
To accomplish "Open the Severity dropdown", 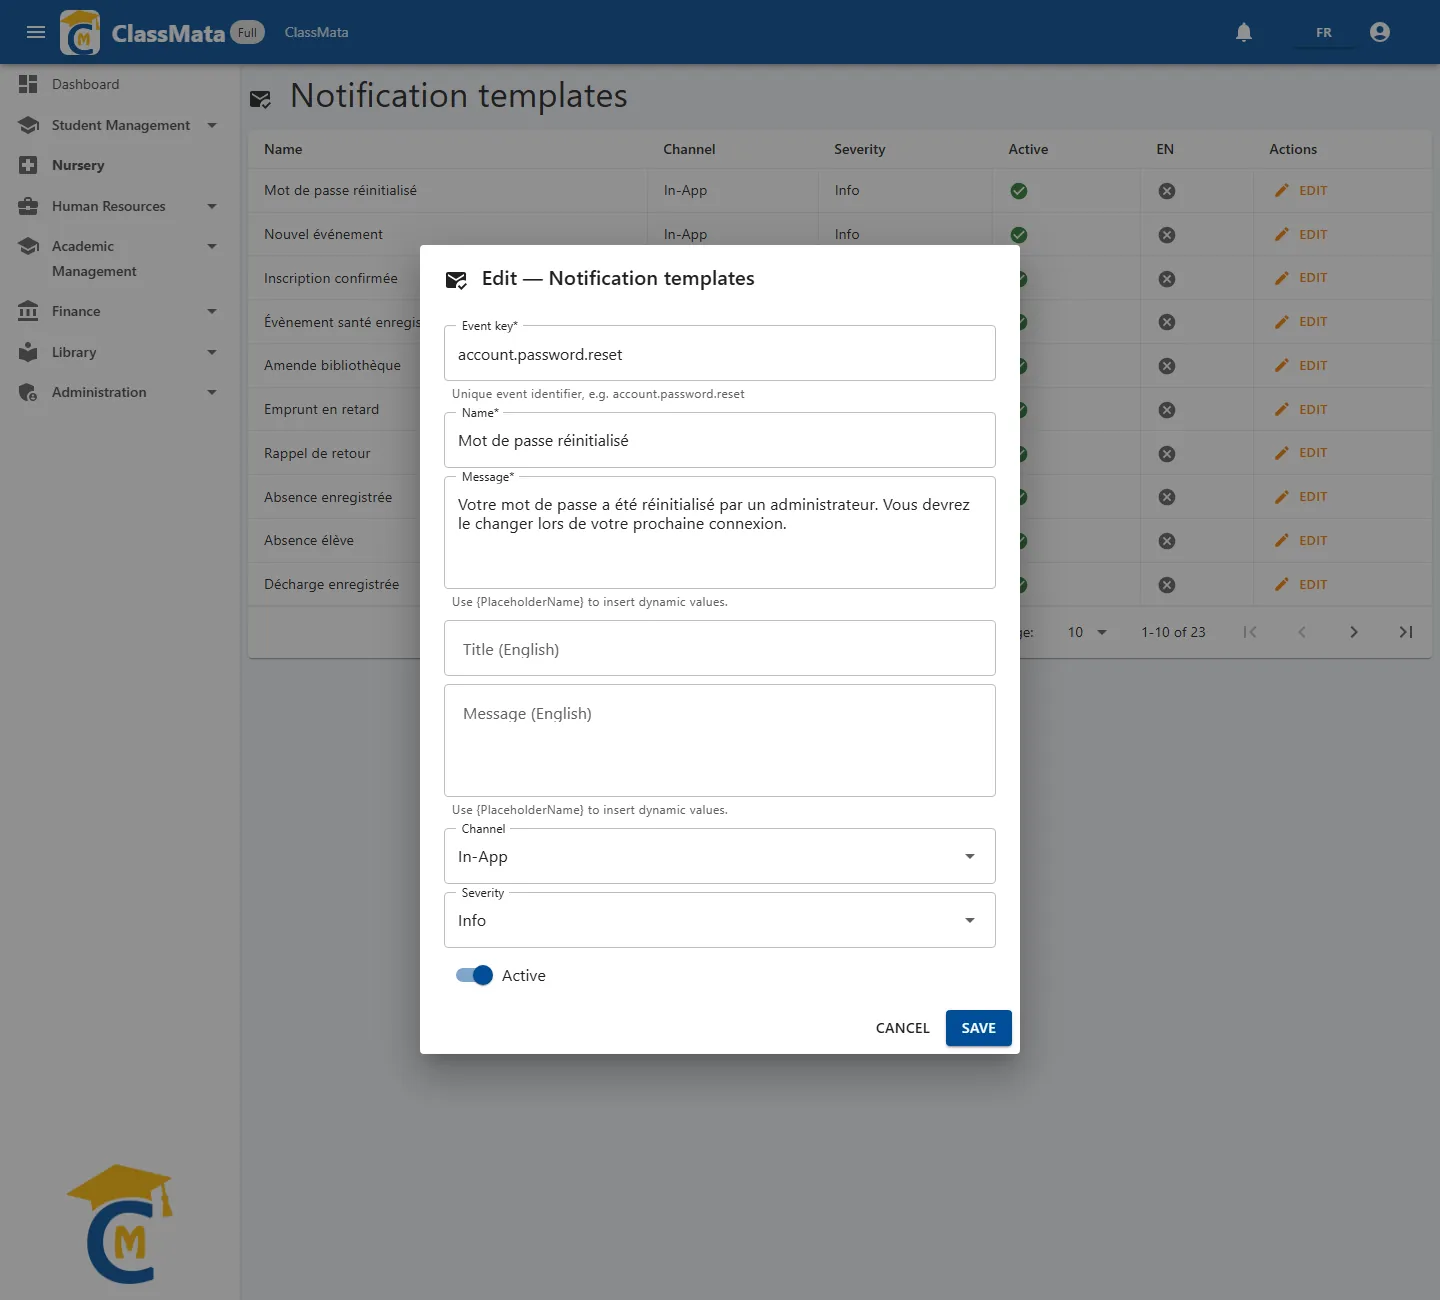I will coord(720,920).
